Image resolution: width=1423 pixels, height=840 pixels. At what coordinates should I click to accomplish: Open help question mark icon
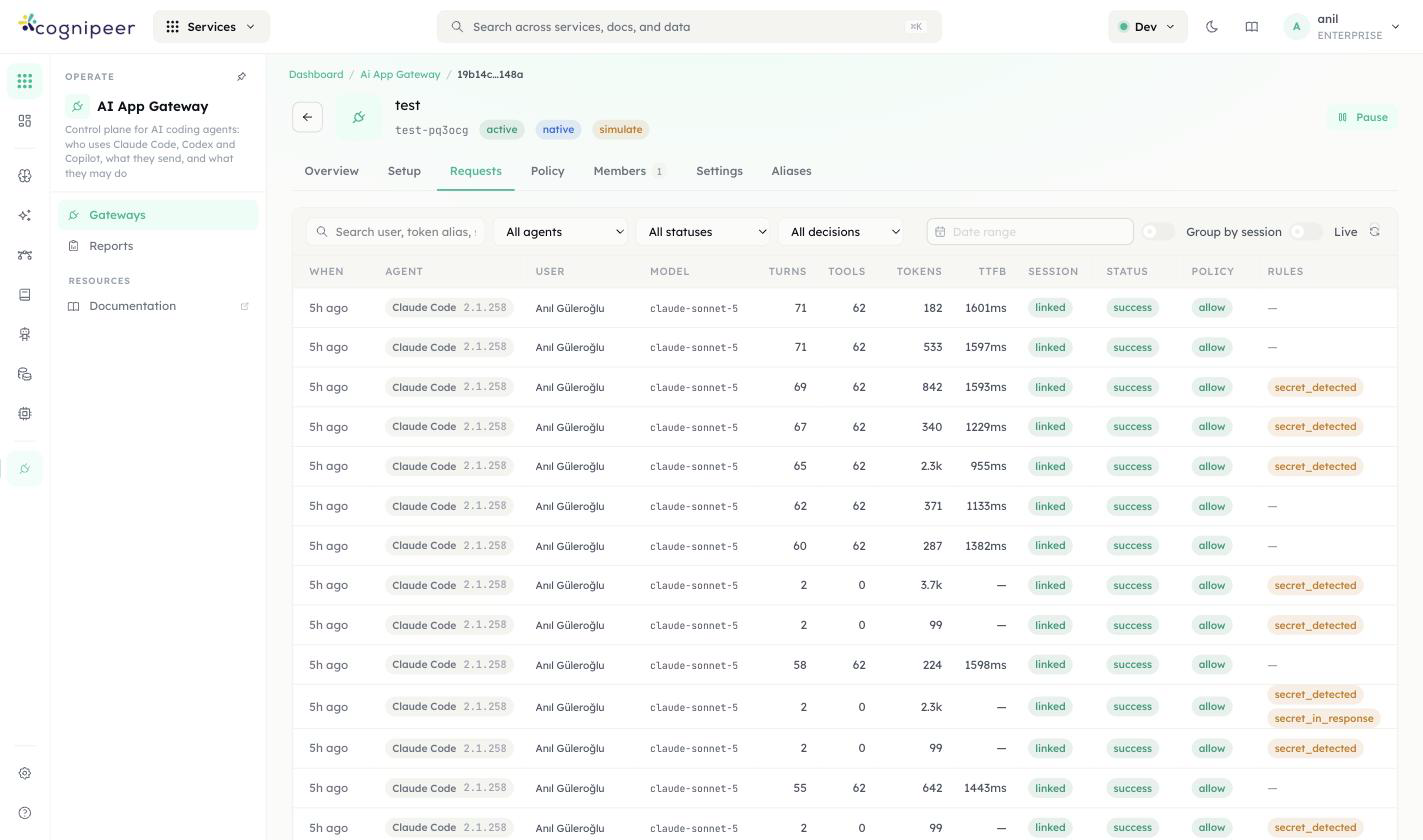coord(25,813)
